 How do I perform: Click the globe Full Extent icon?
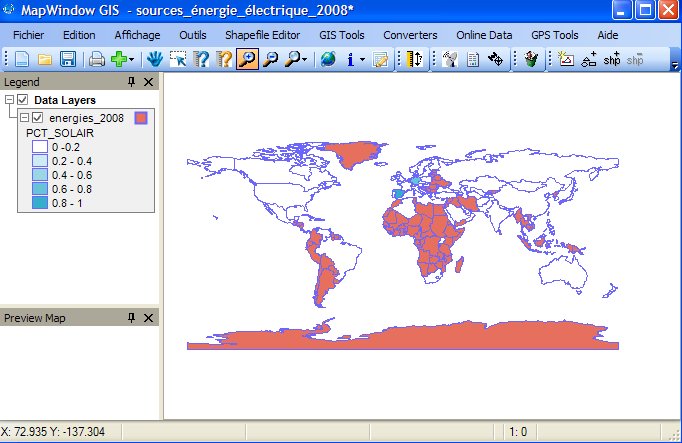click(328, 60)
